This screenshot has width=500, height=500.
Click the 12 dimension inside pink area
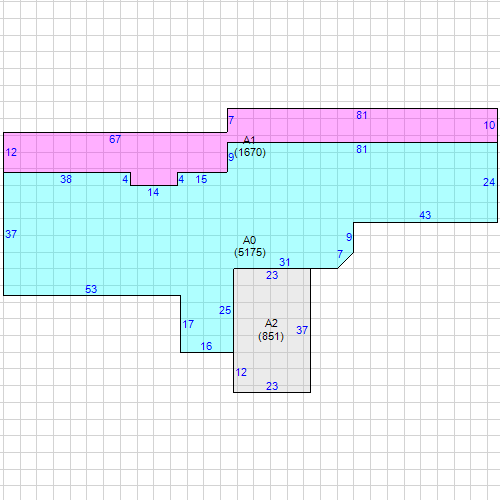(x=11, y=152)
